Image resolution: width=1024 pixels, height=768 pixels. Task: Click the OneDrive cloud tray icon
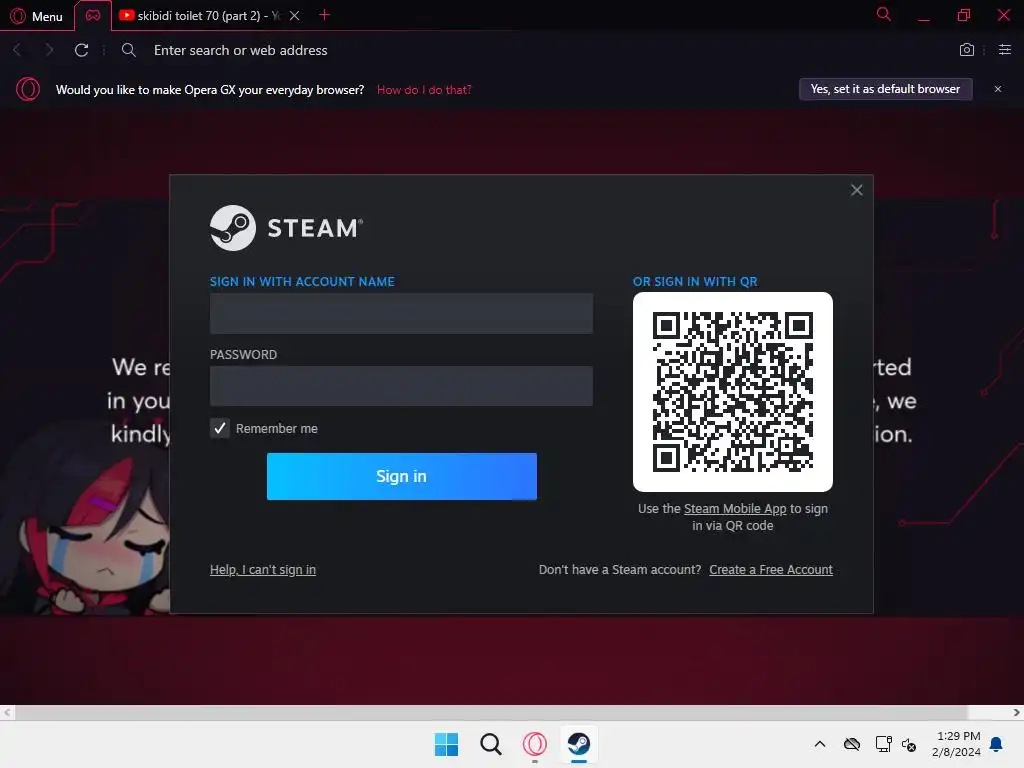[852, 744]
